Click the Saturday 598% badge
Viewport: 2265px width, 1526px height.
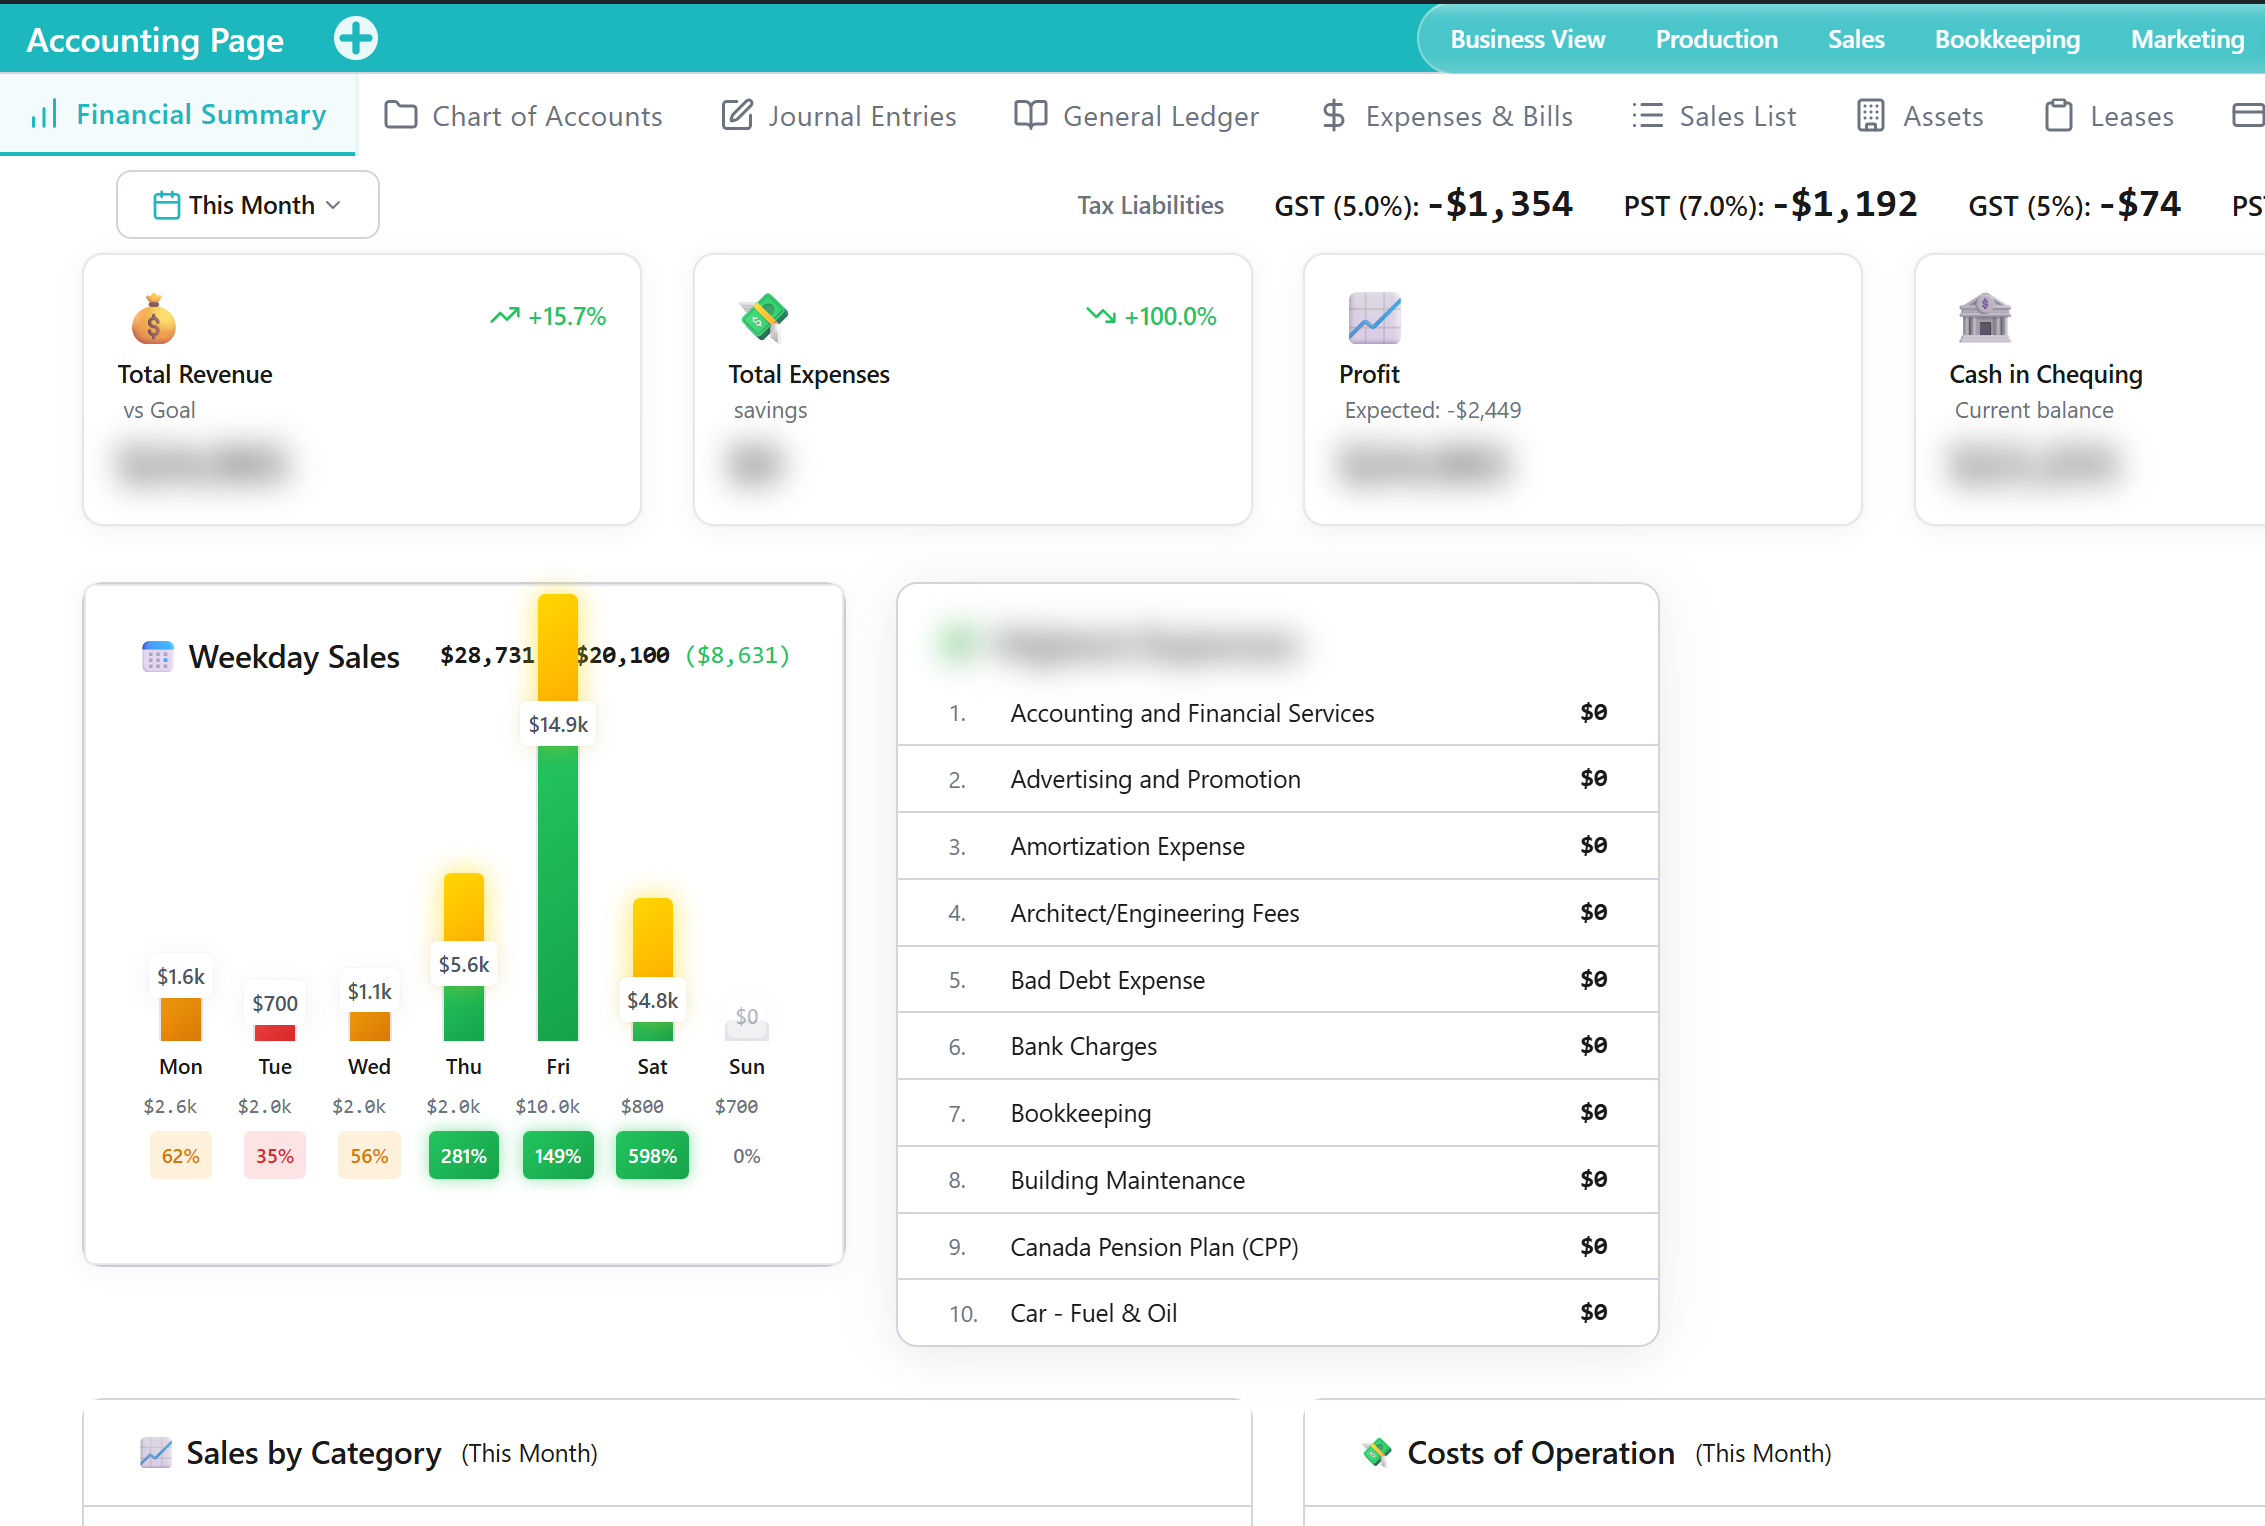click(652, 1156)
